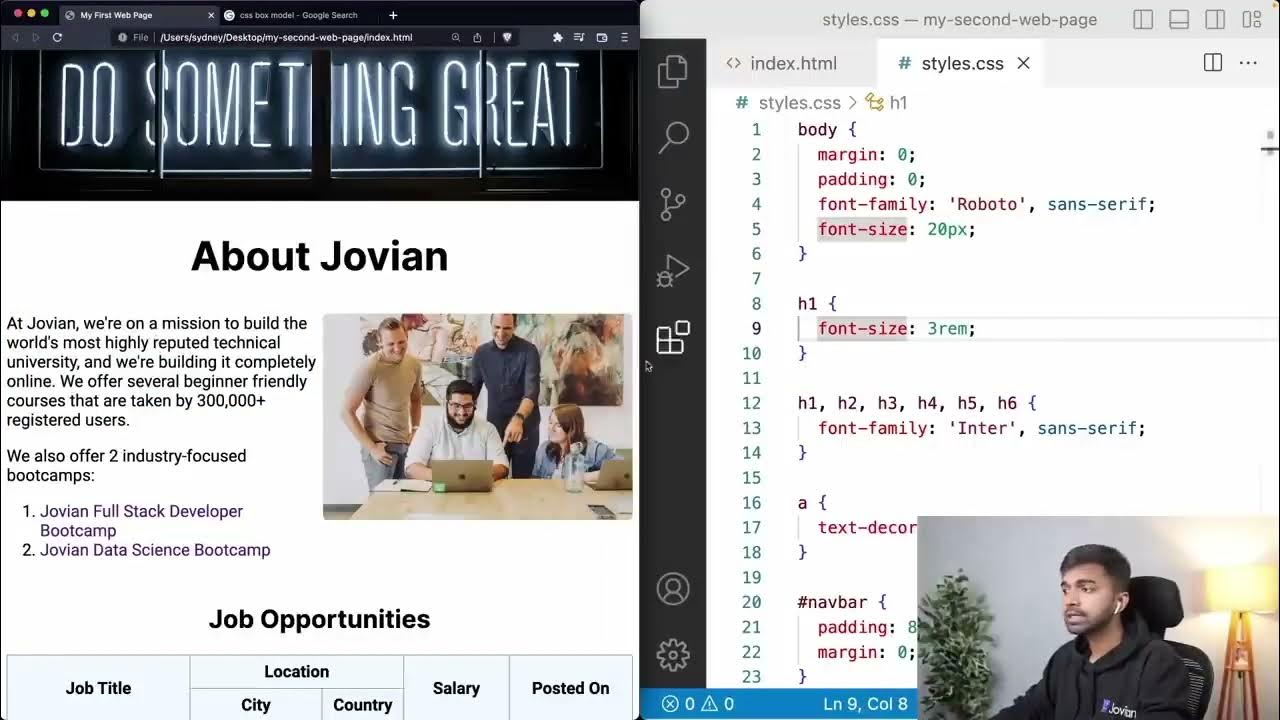Go forward in the browser
This screenshot has height=720, width=1280.
point(35,37)
